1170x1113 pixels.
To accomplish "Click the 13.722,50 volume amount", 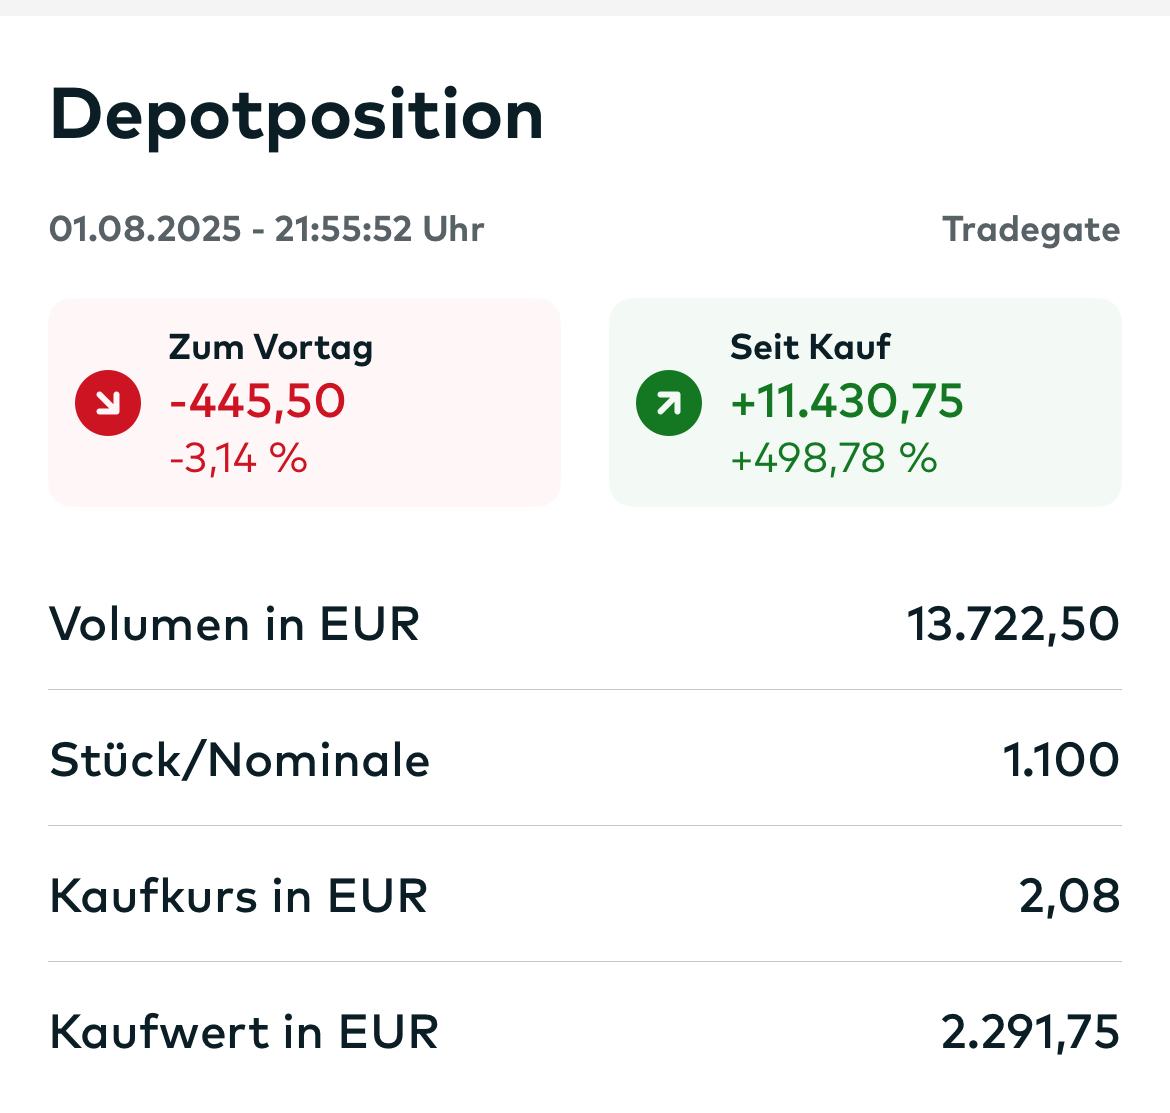I will click(x=1012, y=624).
